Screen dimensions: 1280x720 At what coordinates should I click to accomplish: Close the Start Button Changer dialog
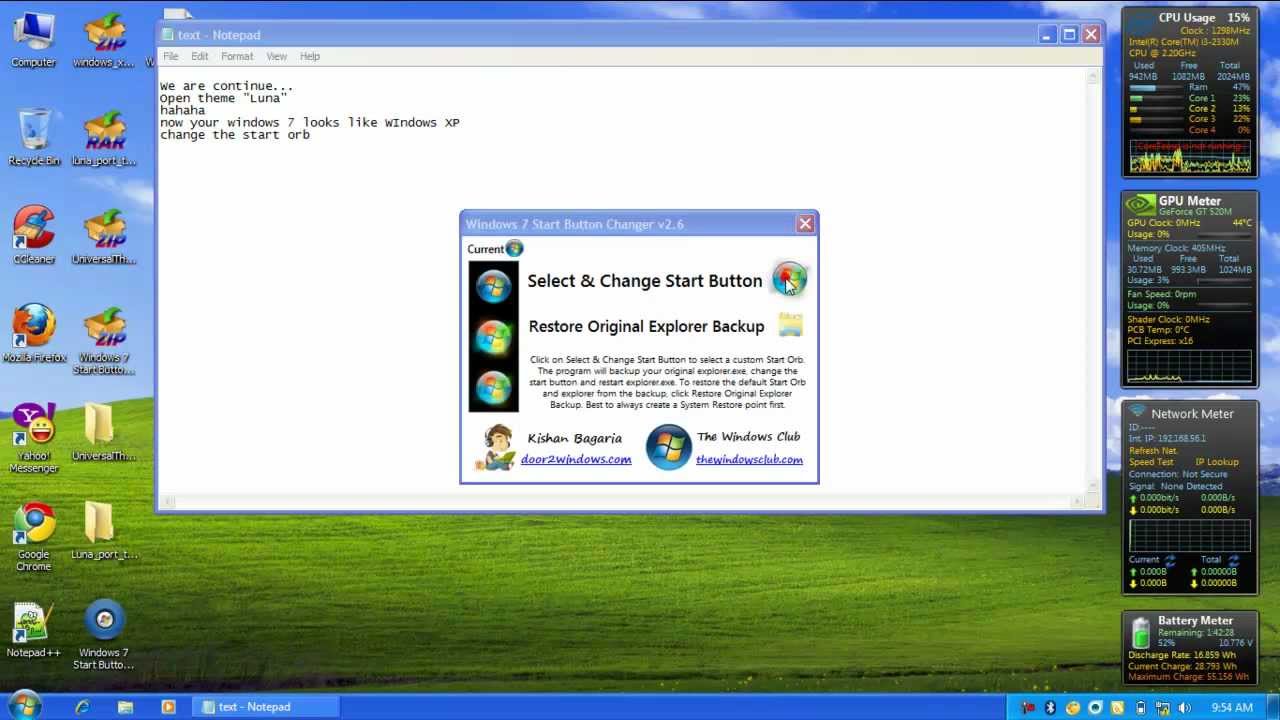click(805, 224)
